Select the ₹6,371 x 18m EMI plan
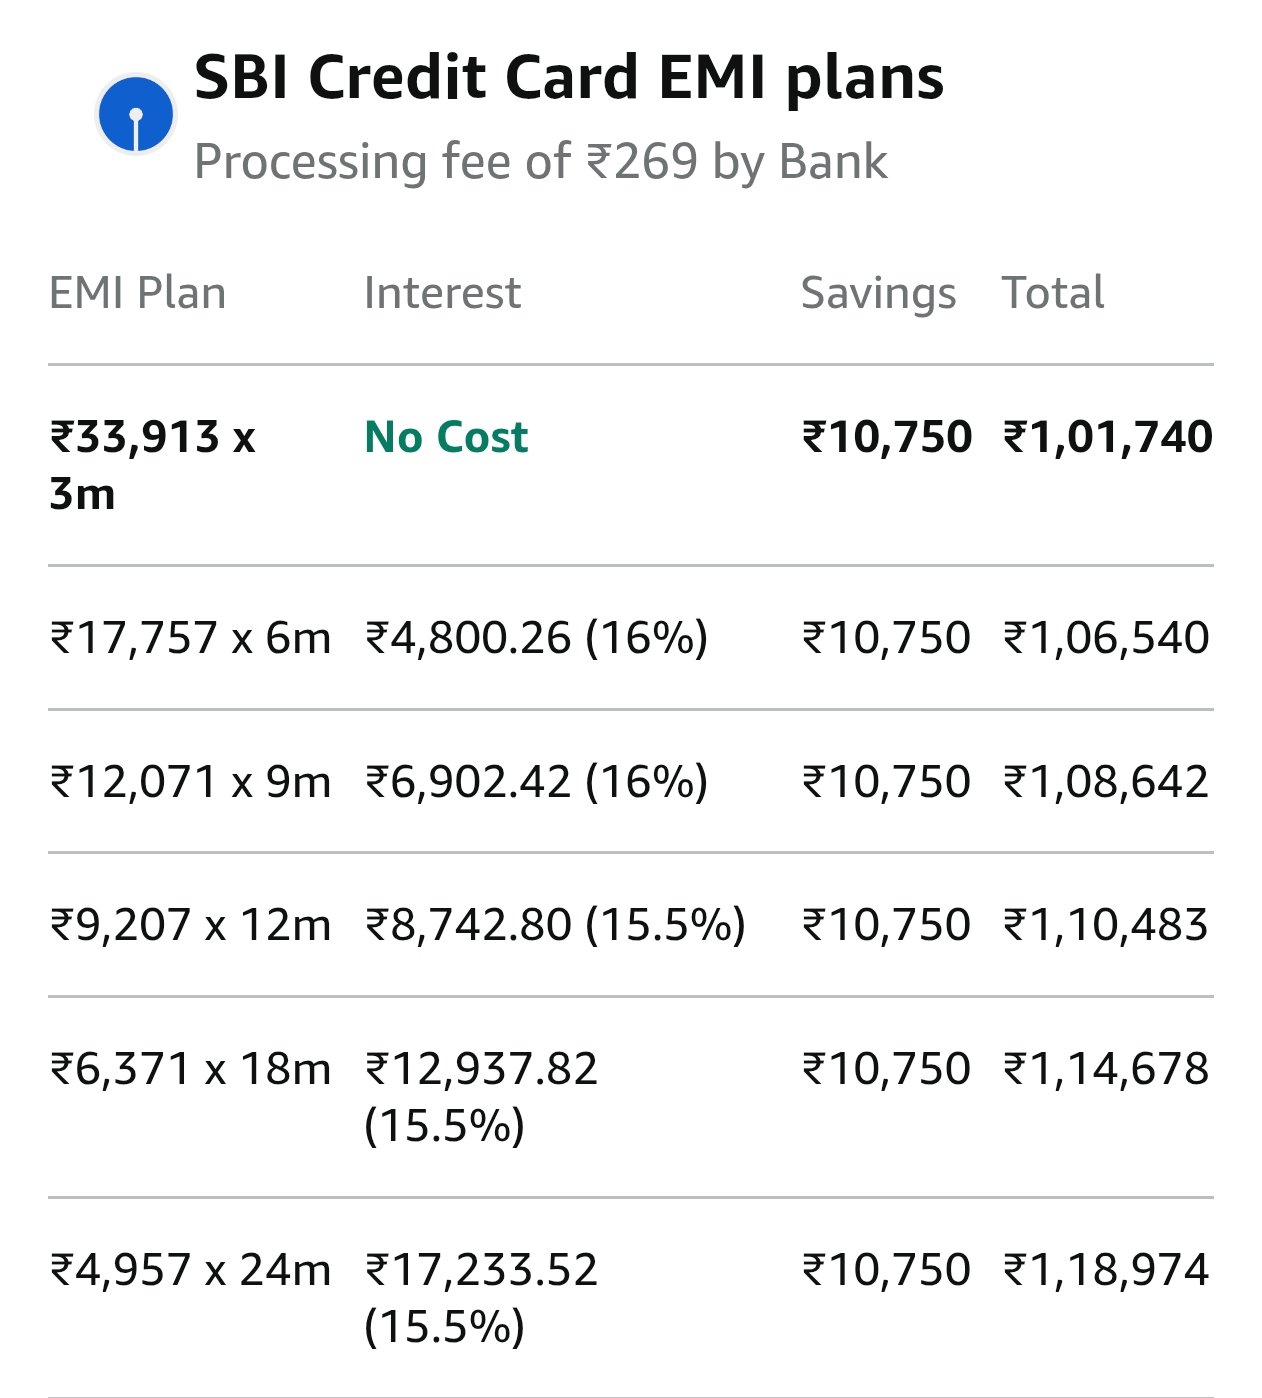Viewport: 1262px width, 1398px height. click(x=190, y=1069)
